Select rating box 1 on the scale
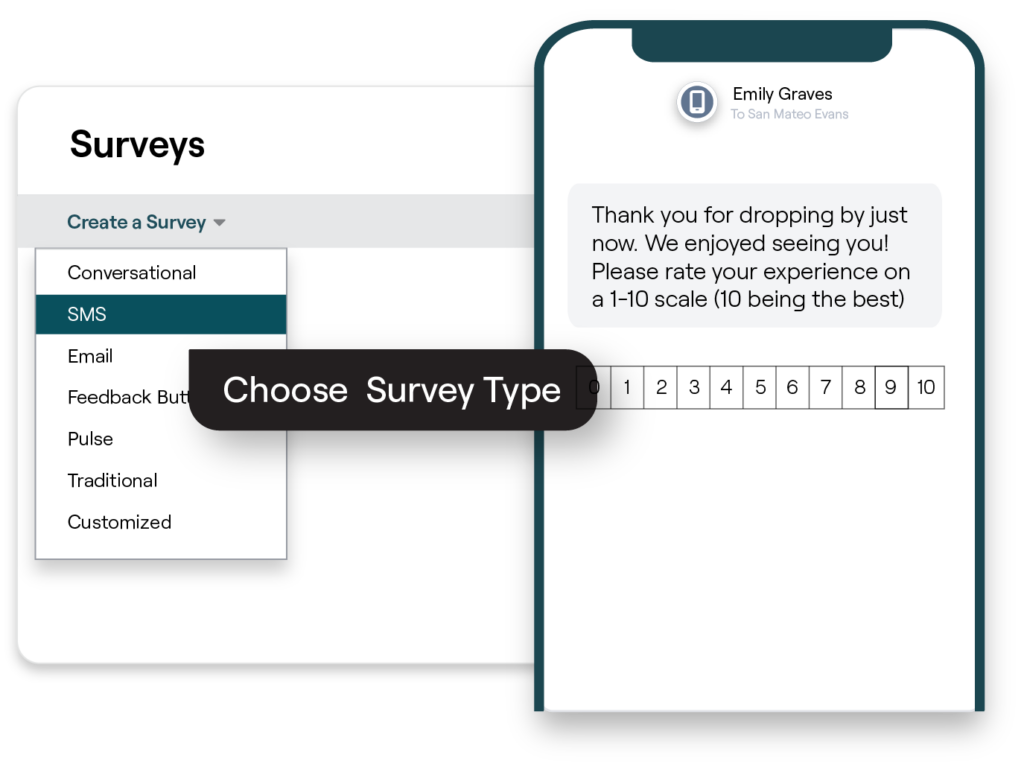1024x770 pixels. pyautogui.click(x=627, y=387)
